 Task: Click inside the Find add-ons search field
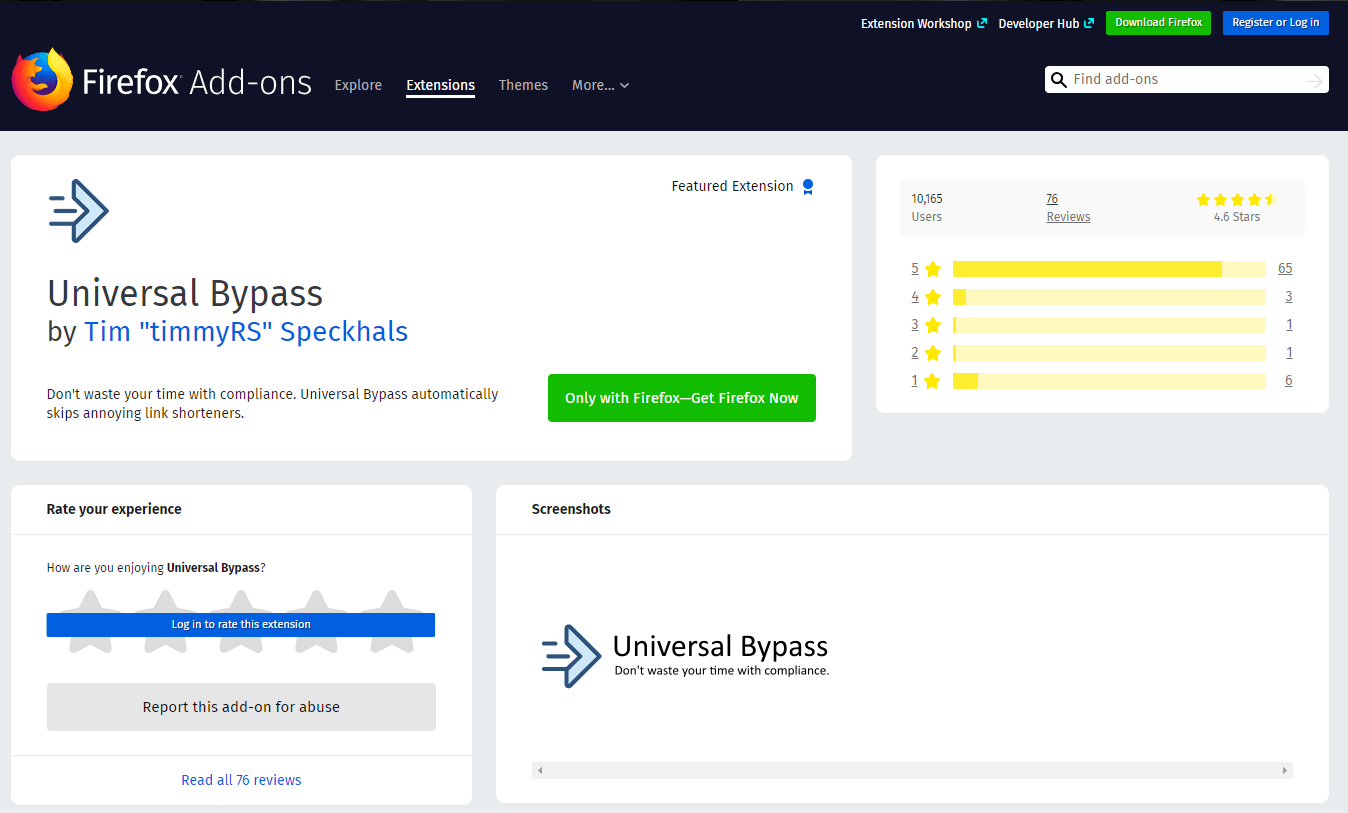1186,80
